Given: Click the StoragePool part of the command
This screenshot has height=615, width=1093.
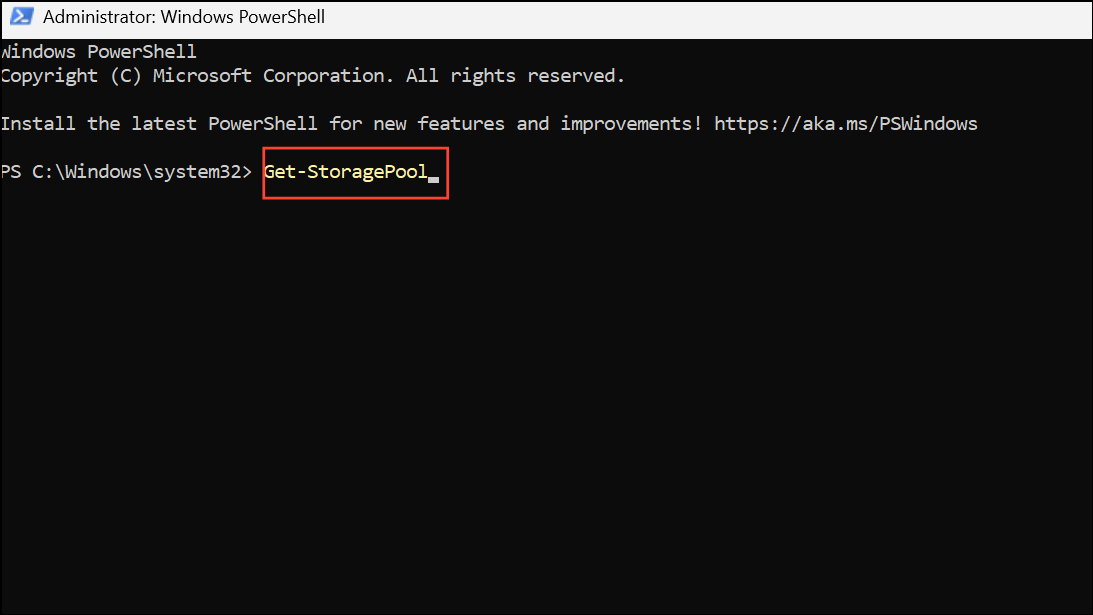Looking at the screenshot, I should click(367, 172).
